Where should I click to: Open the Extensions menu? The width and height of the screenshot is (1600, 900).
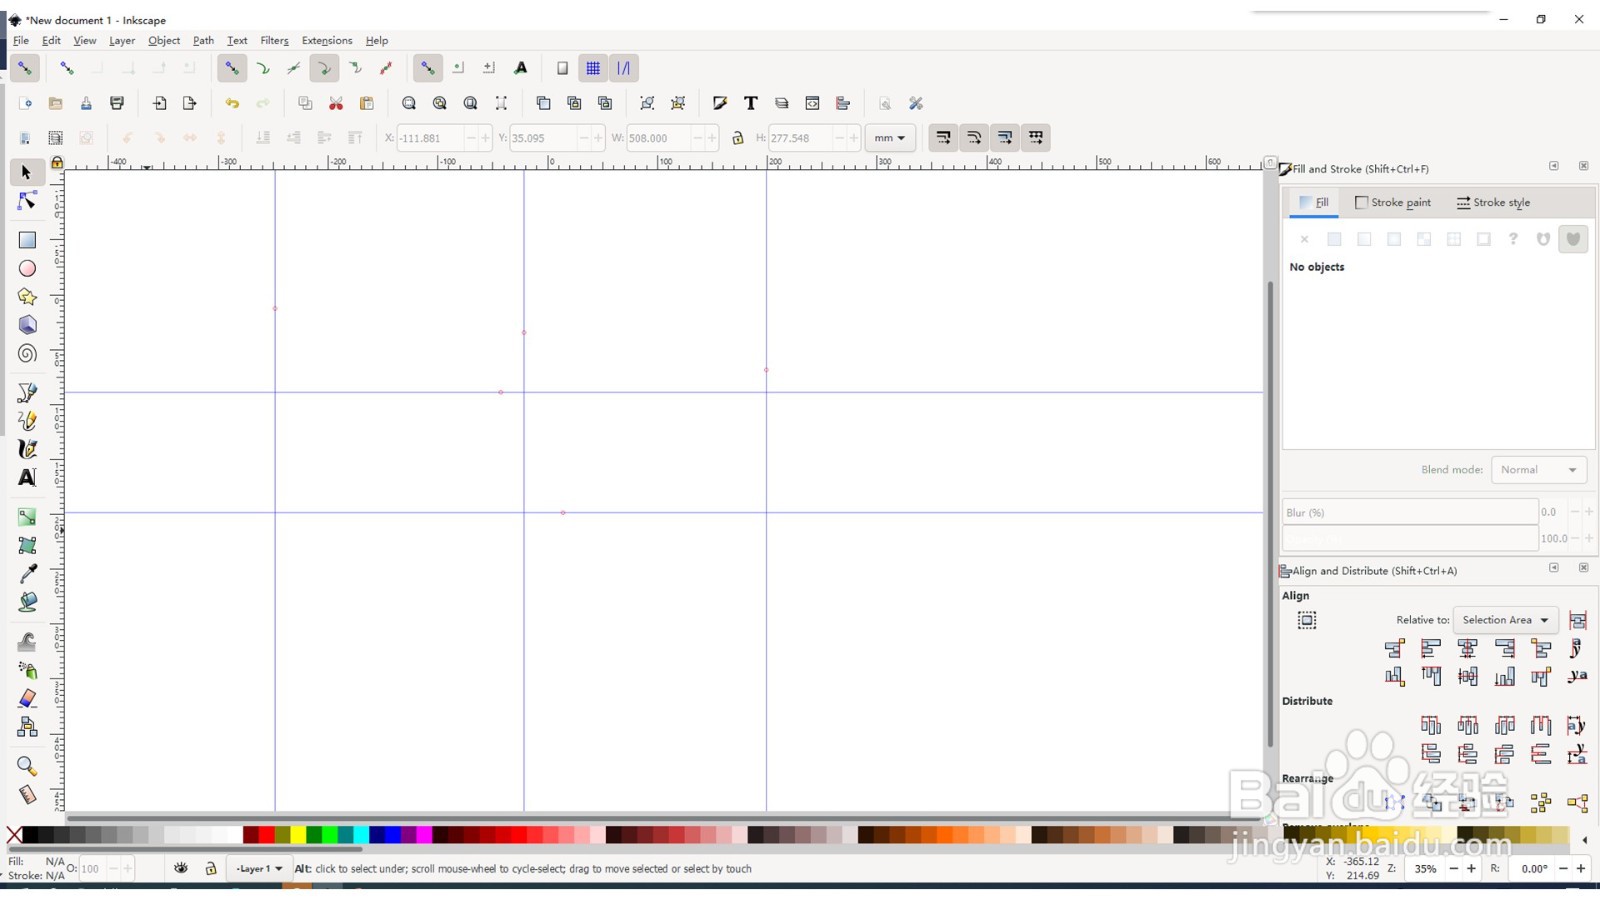point(327,41)
